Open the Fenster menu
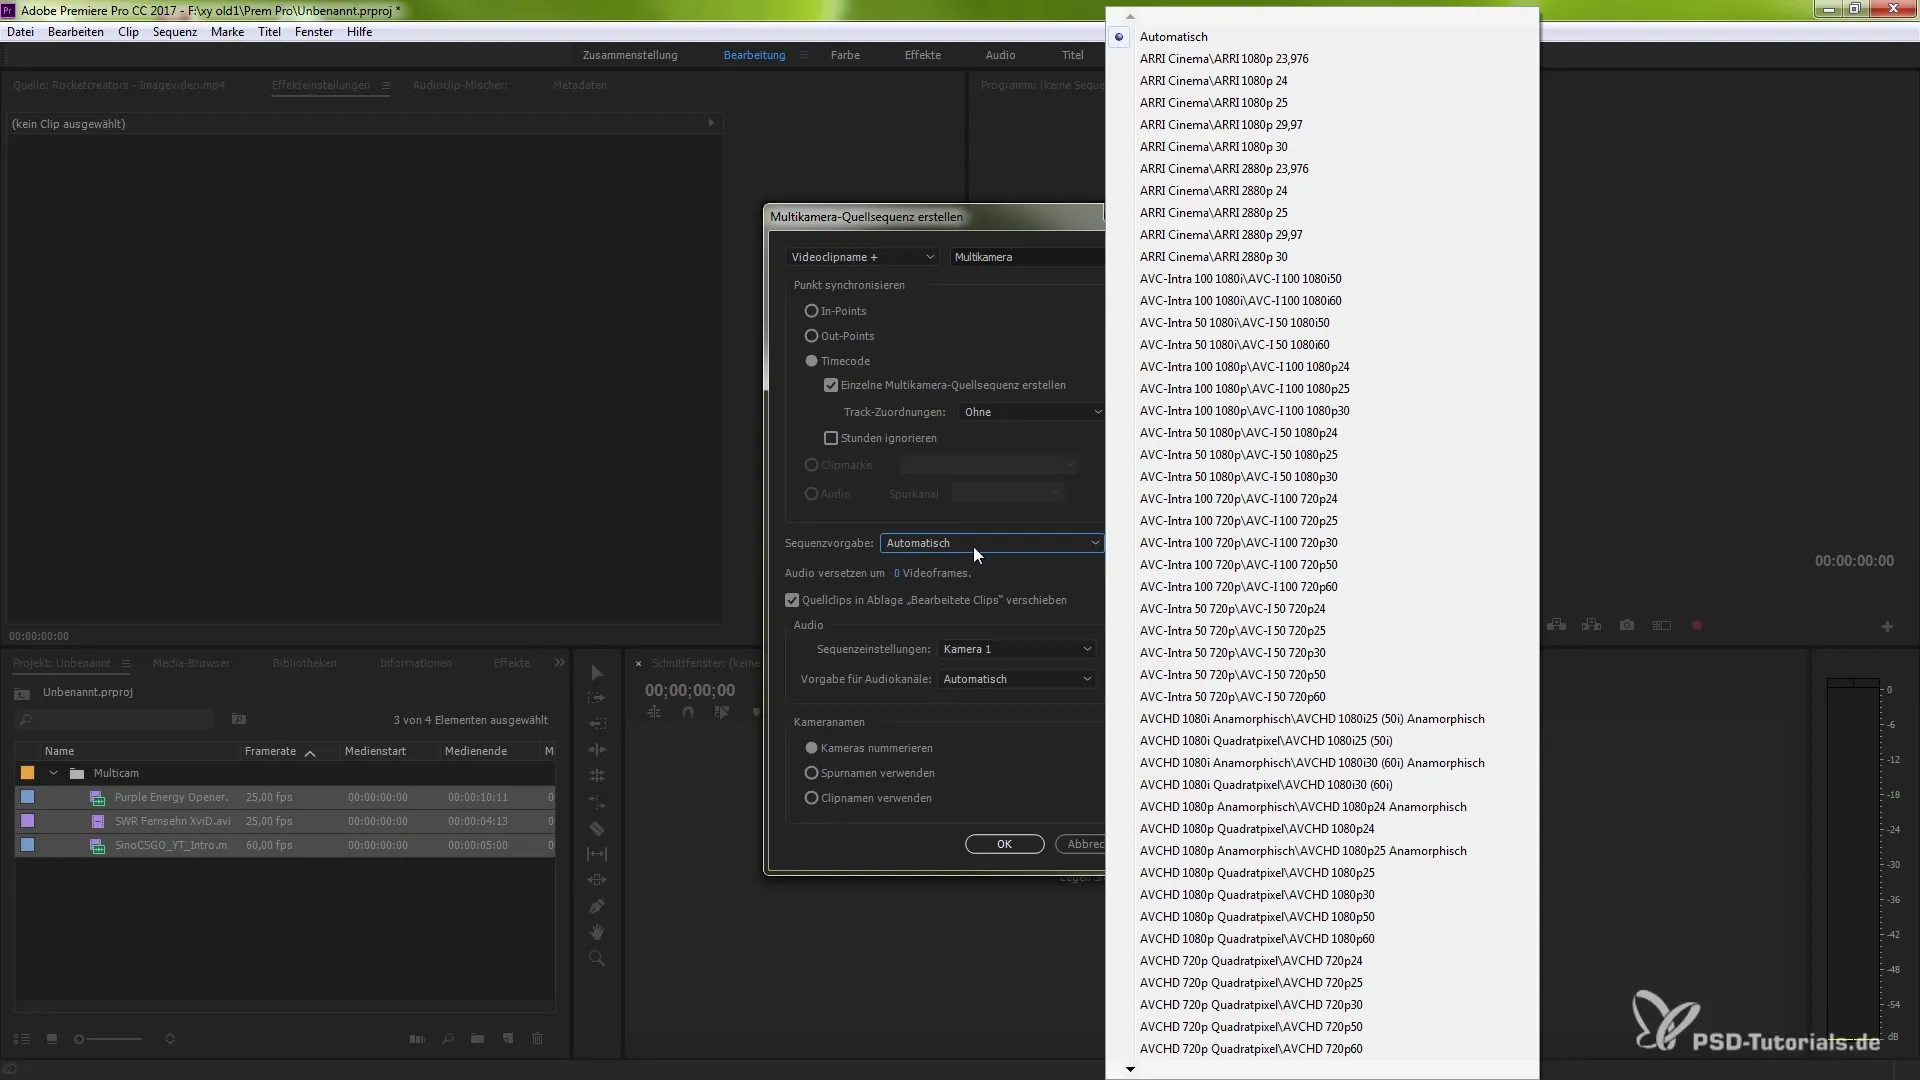This screenshot has width=1920, height=1080. click(314, 32)
